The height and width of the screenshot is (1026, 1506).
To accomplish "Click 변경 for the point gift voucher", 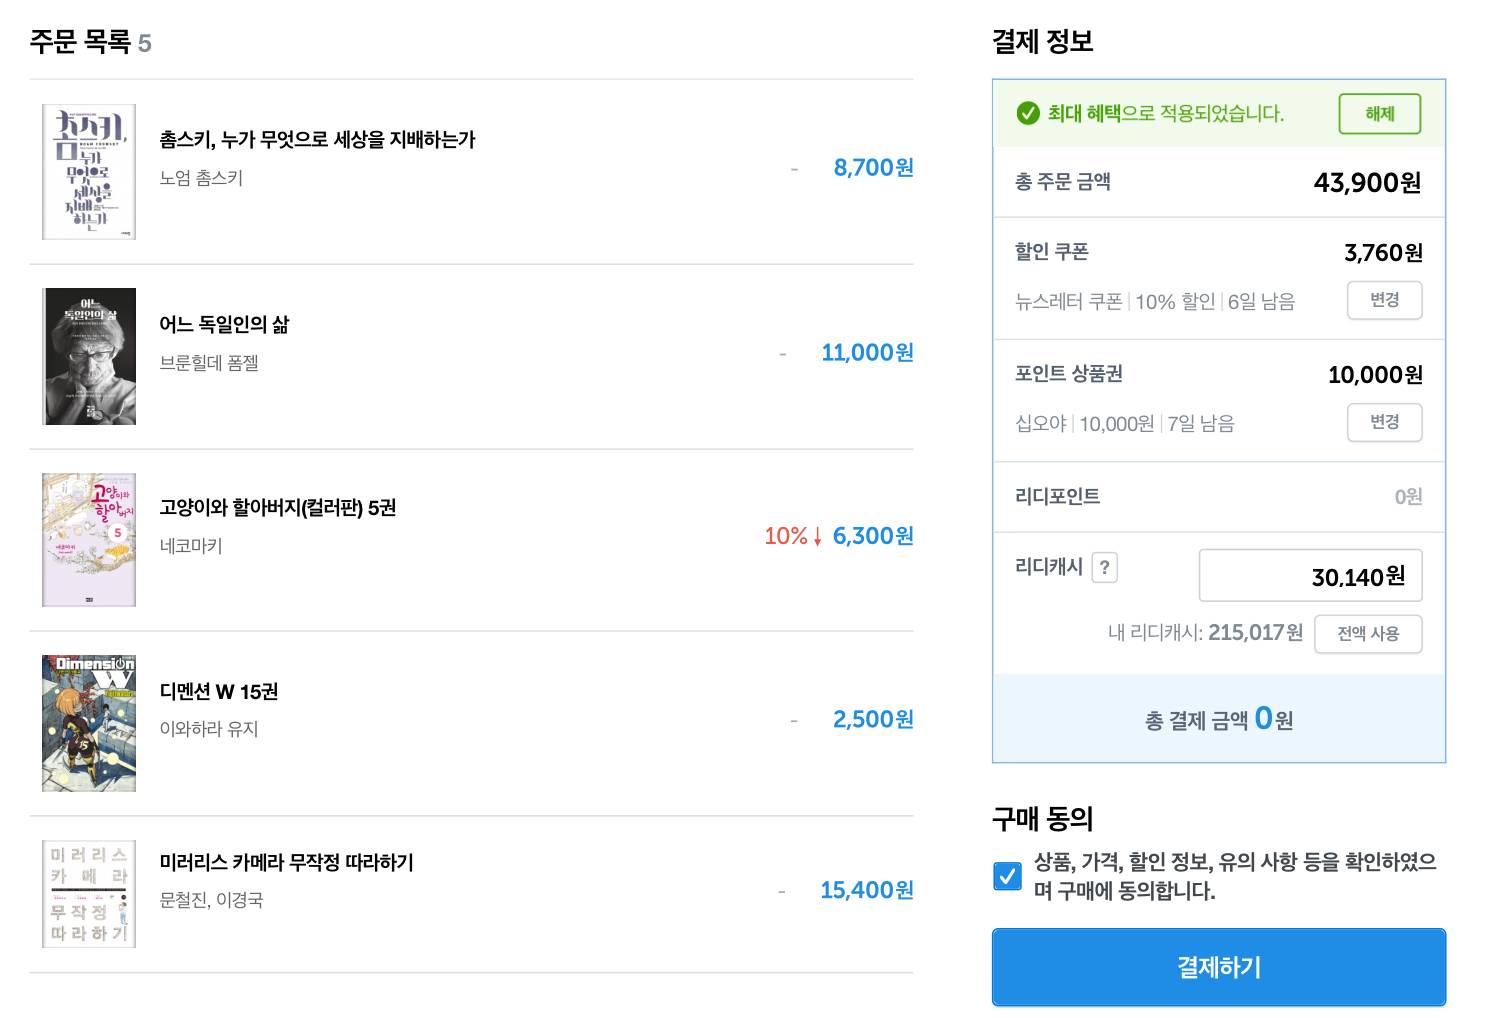I will click(1384, 422).
